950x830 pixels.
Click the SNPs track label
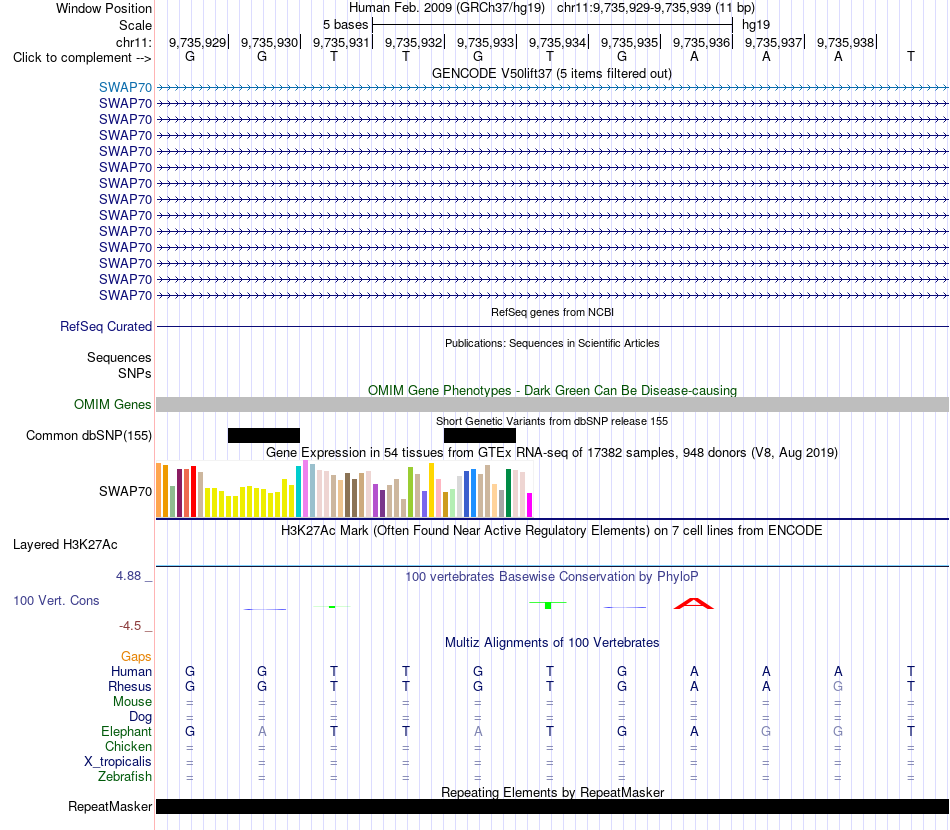(135, 373)
